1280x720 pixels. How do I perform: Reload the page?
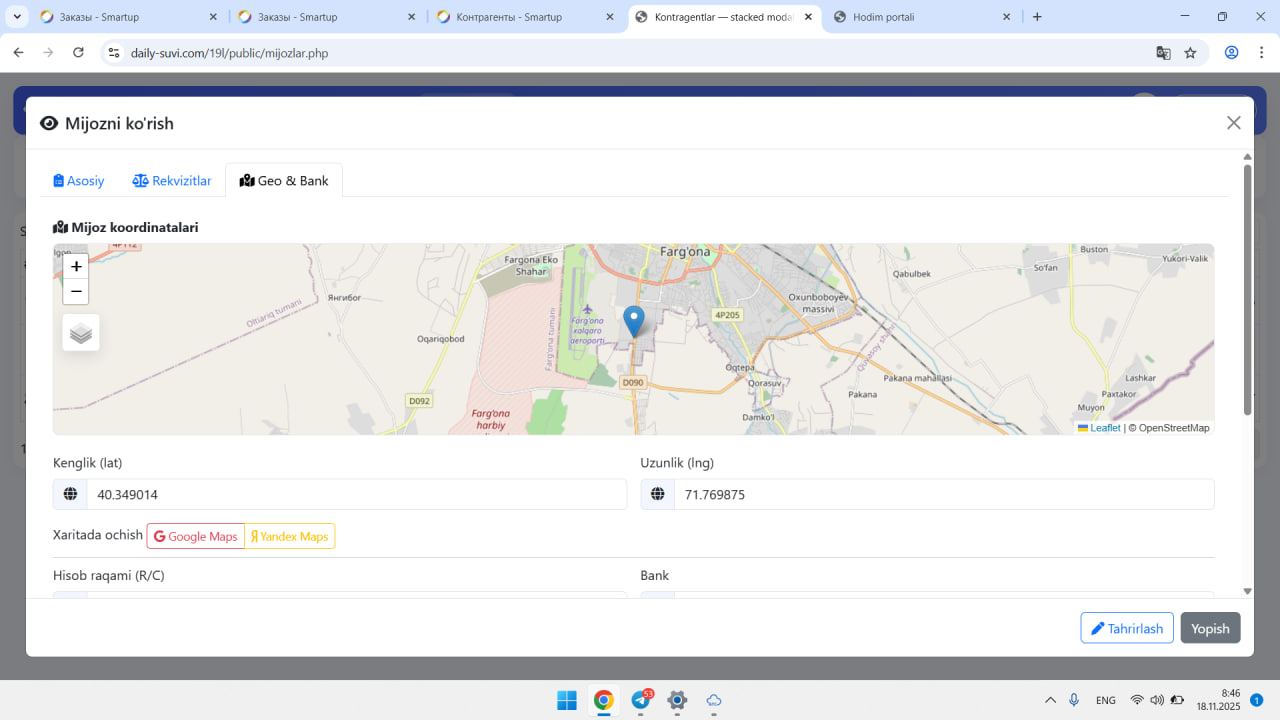(78, 53)
